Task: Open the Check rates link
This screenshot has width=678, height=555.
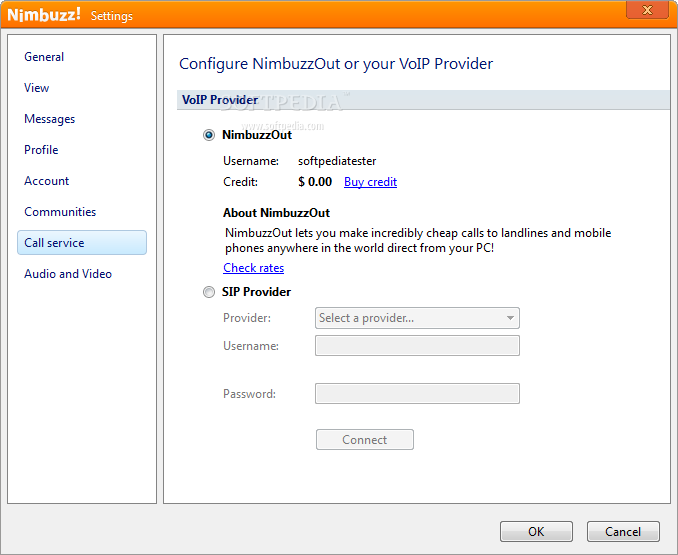Action: pyautogui.click(x=253, y=268)
